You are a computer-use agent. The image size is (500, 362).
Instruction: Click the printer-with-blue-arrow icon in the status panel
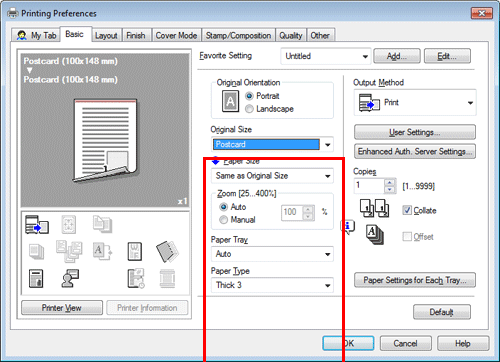click(37, 224)
